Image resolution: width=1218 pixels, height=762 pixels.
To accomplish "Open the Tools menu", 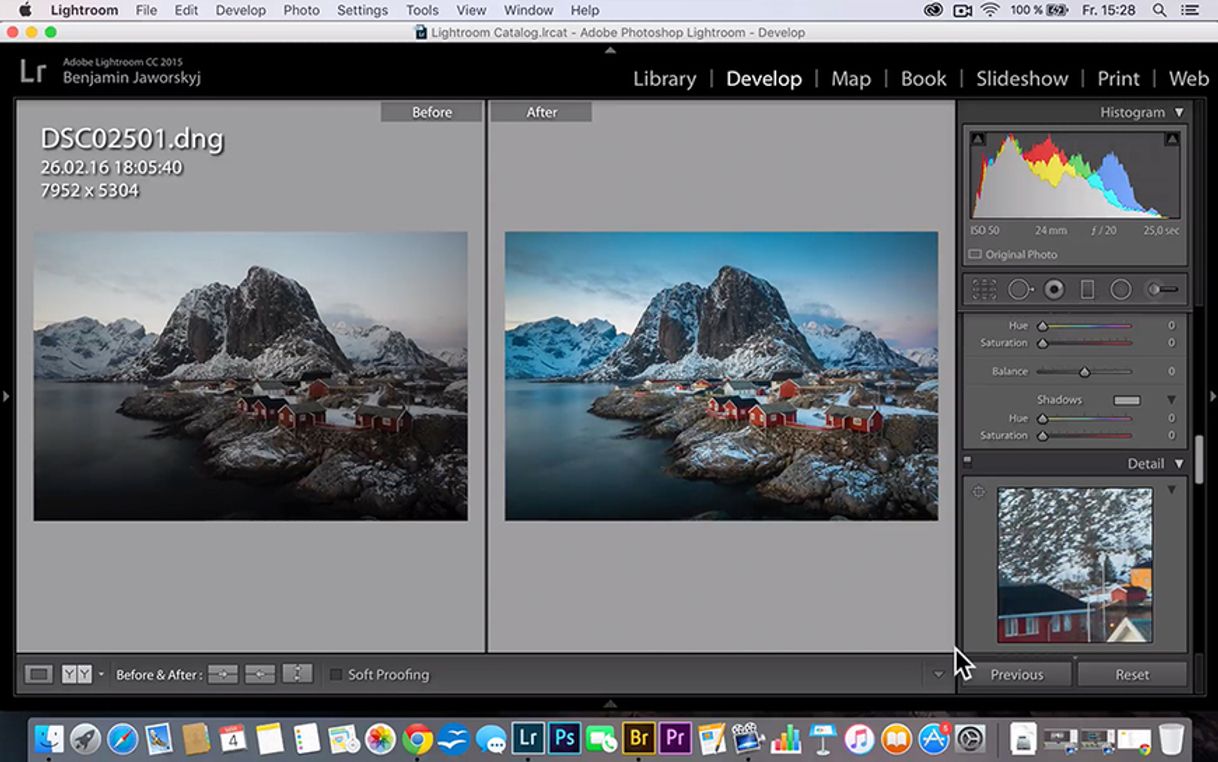I will [x=422, y=10].
